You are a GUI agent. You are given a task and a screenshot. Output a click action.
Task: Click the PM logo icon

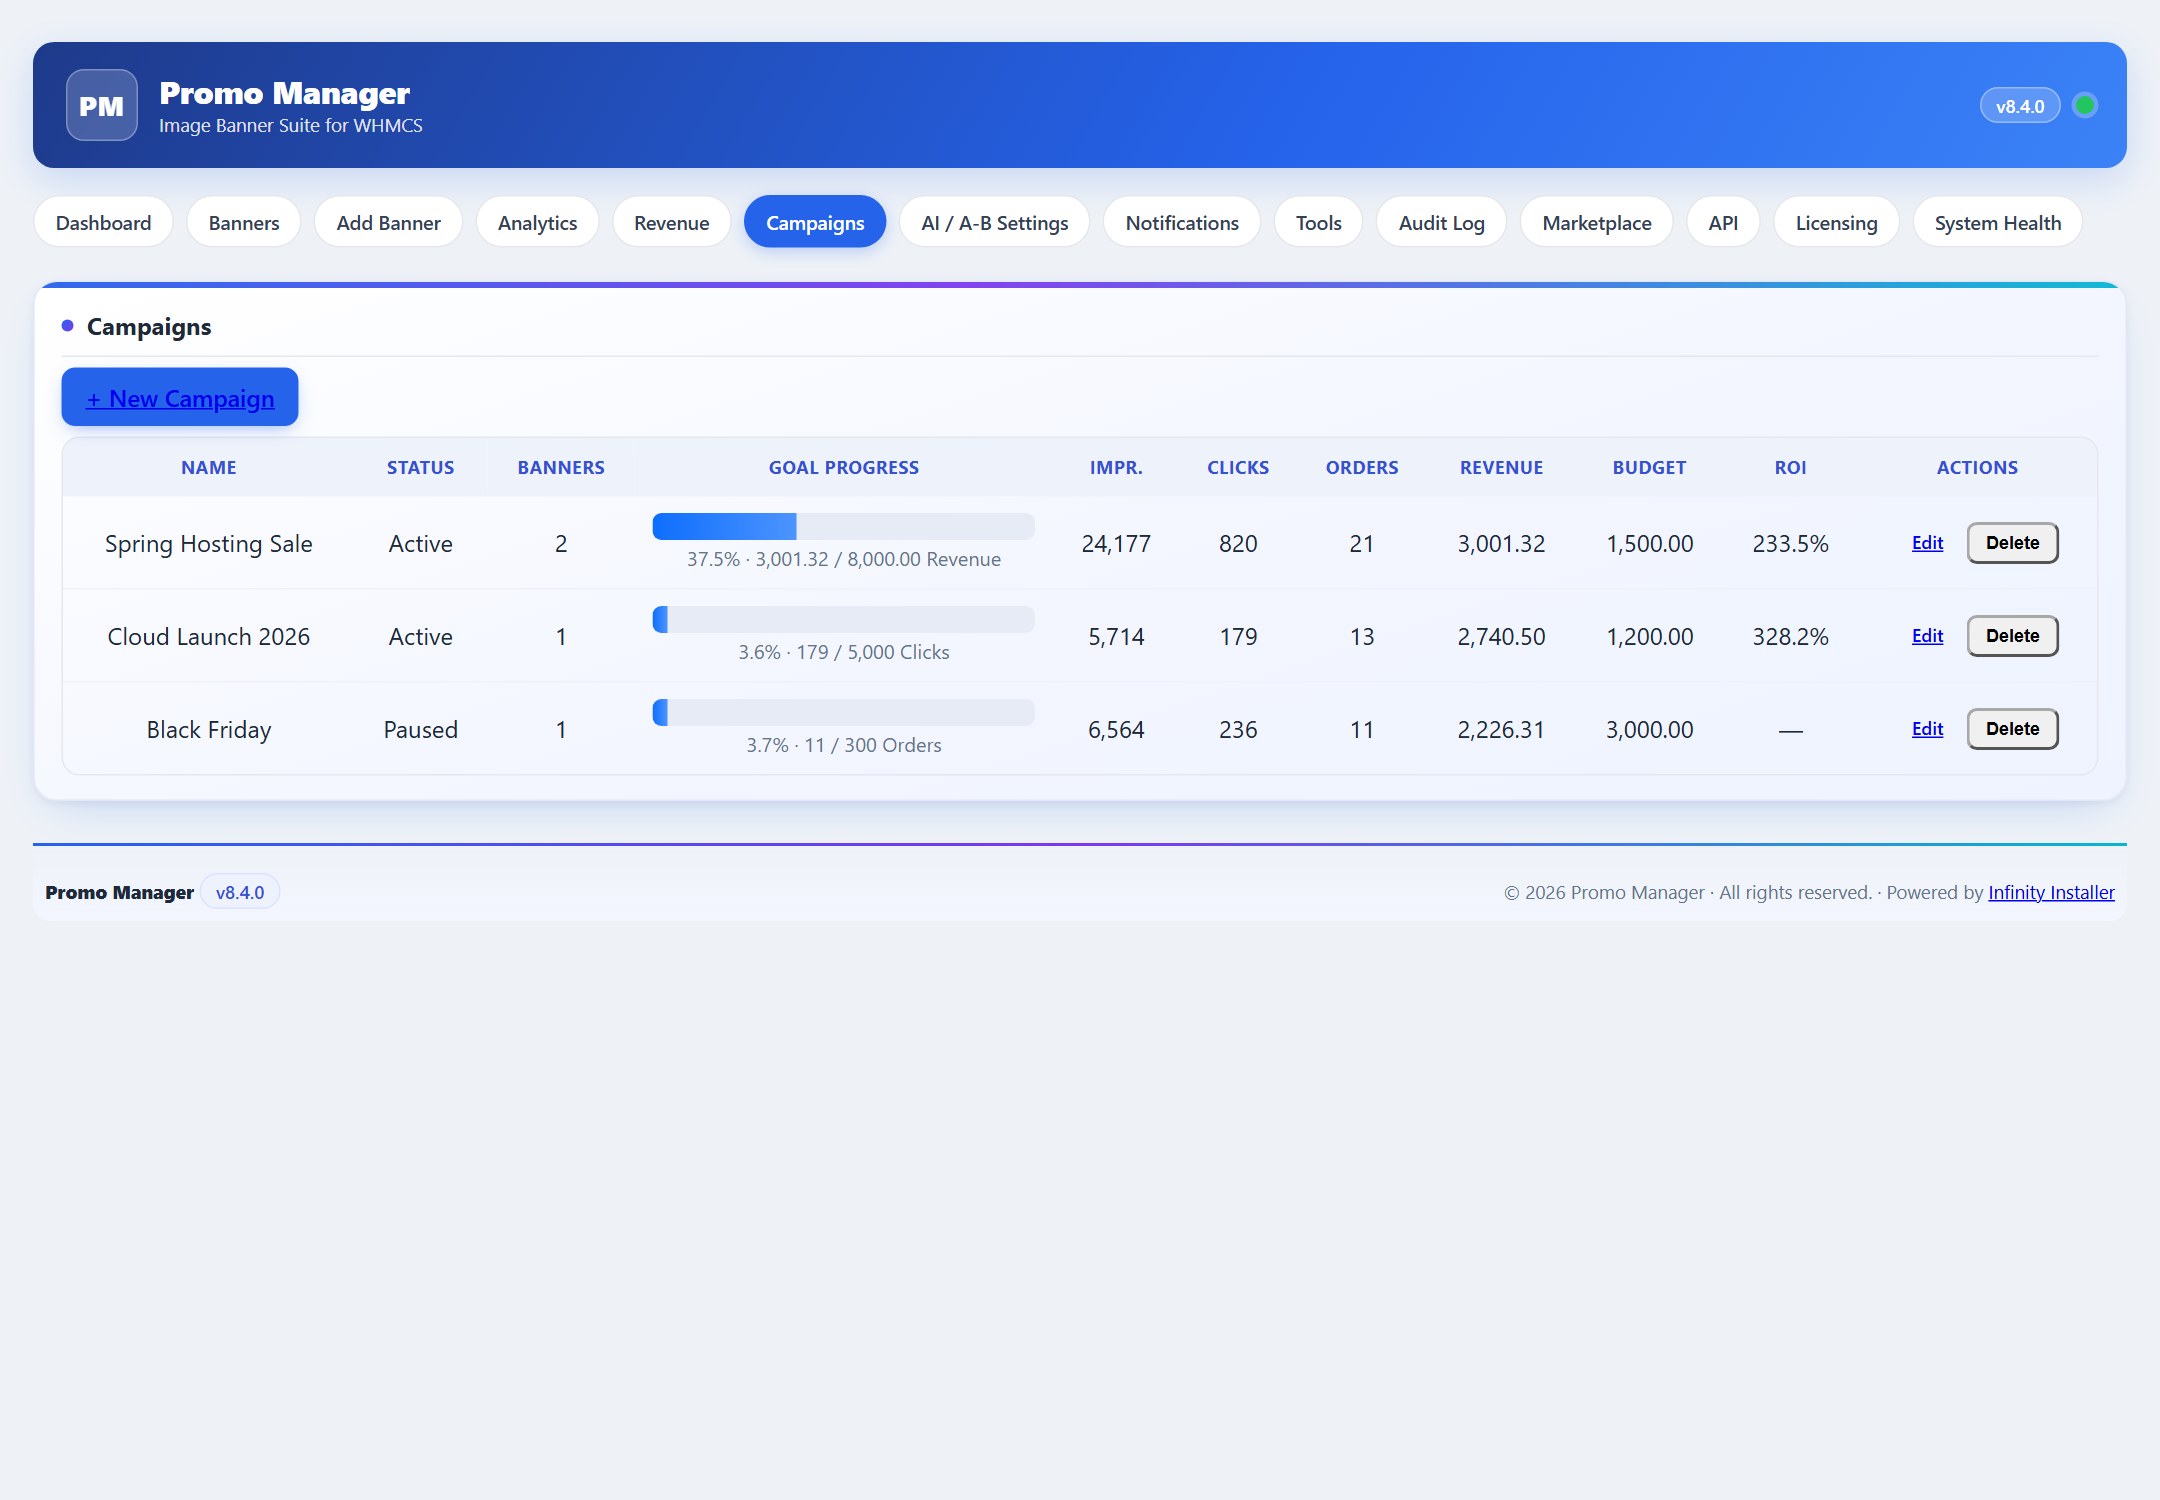pos(101,105)
